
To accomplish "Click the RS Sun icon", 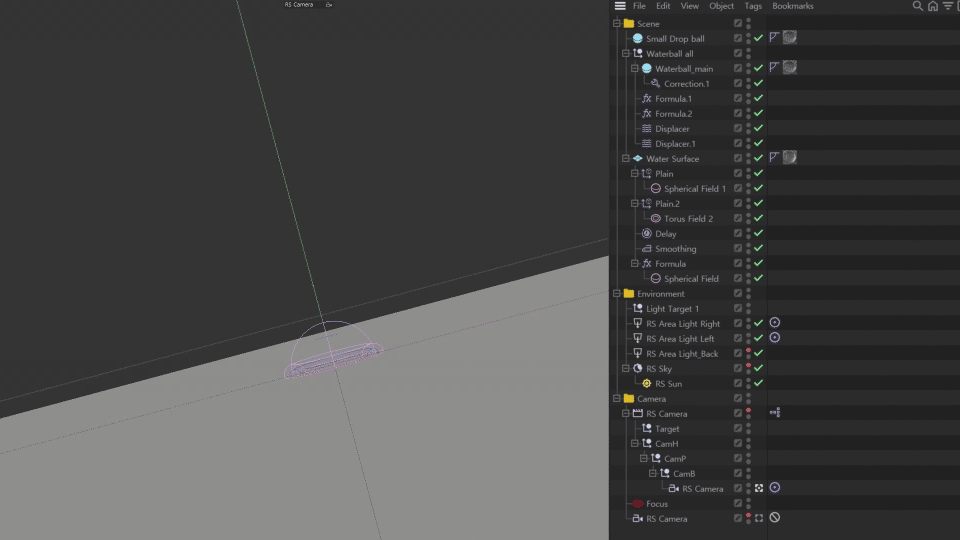I will tap(647, 383).
